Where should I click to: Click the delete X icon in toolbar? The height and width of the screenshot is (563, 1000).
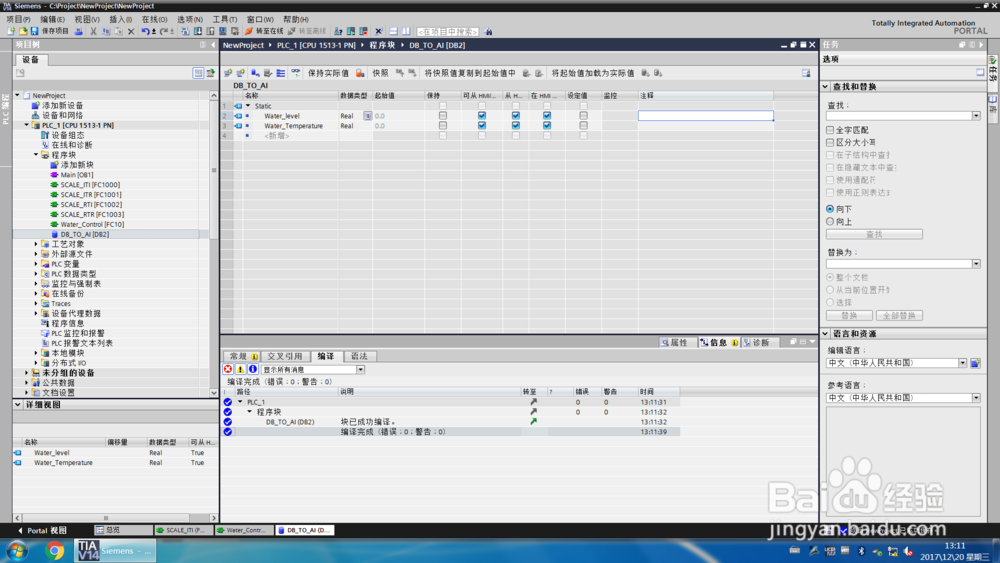click(131, 31)
